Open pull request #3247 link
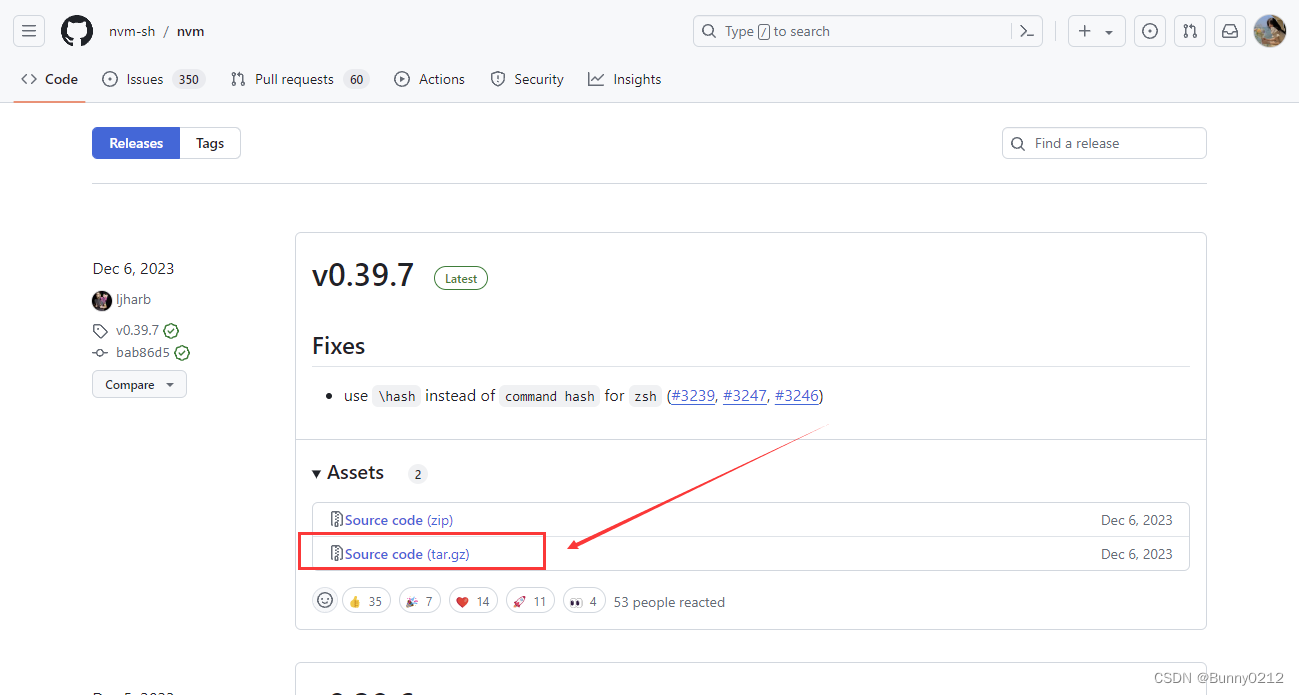 (x=745, y=396)
